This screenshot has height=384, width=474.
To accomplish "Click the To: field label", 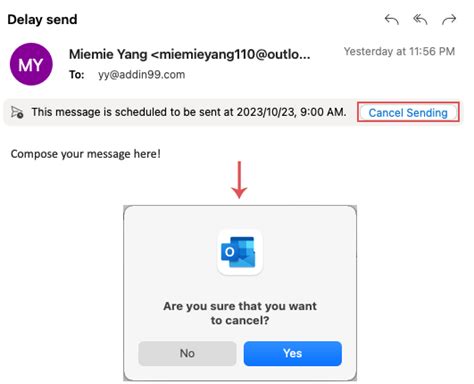I will coord(77,75).
